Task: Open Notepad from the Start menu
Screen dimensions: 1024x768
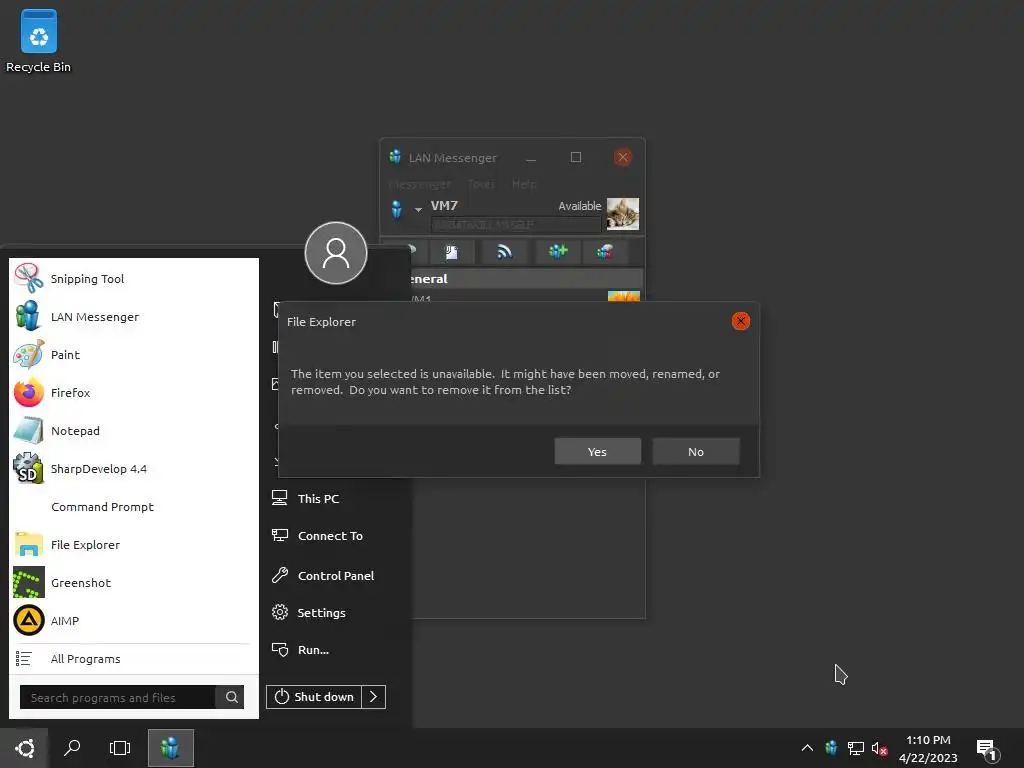Action: point(133,431)
